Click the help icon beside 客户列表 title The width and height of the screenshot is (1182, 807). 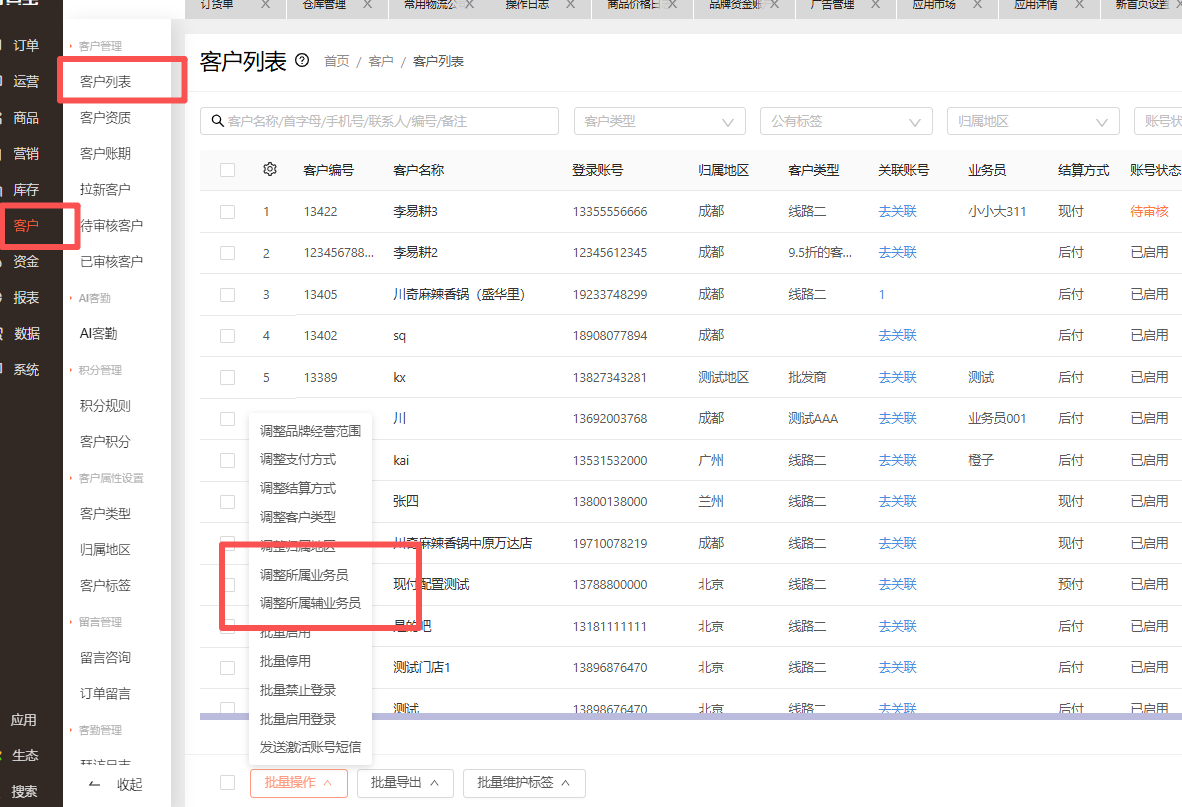(x=302, y=60)
